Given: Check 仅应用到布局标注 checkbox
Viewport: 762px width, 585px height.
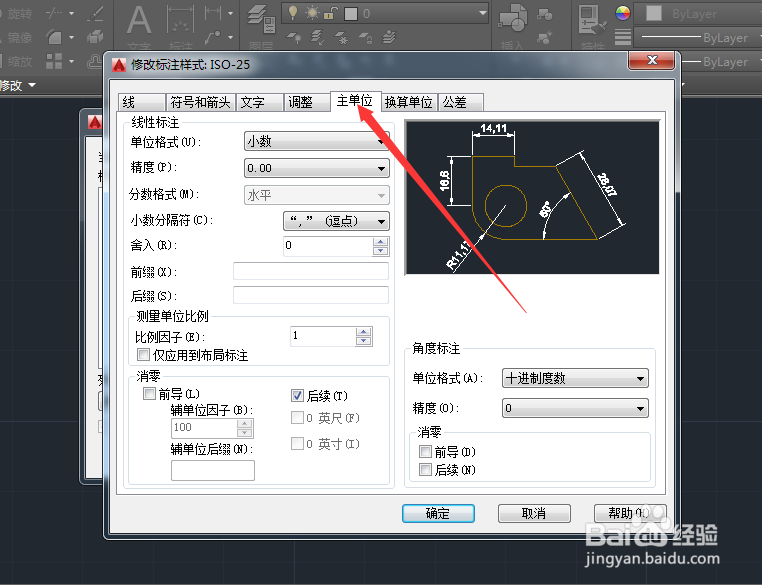Looking at the screenshot, I should 143,354.
